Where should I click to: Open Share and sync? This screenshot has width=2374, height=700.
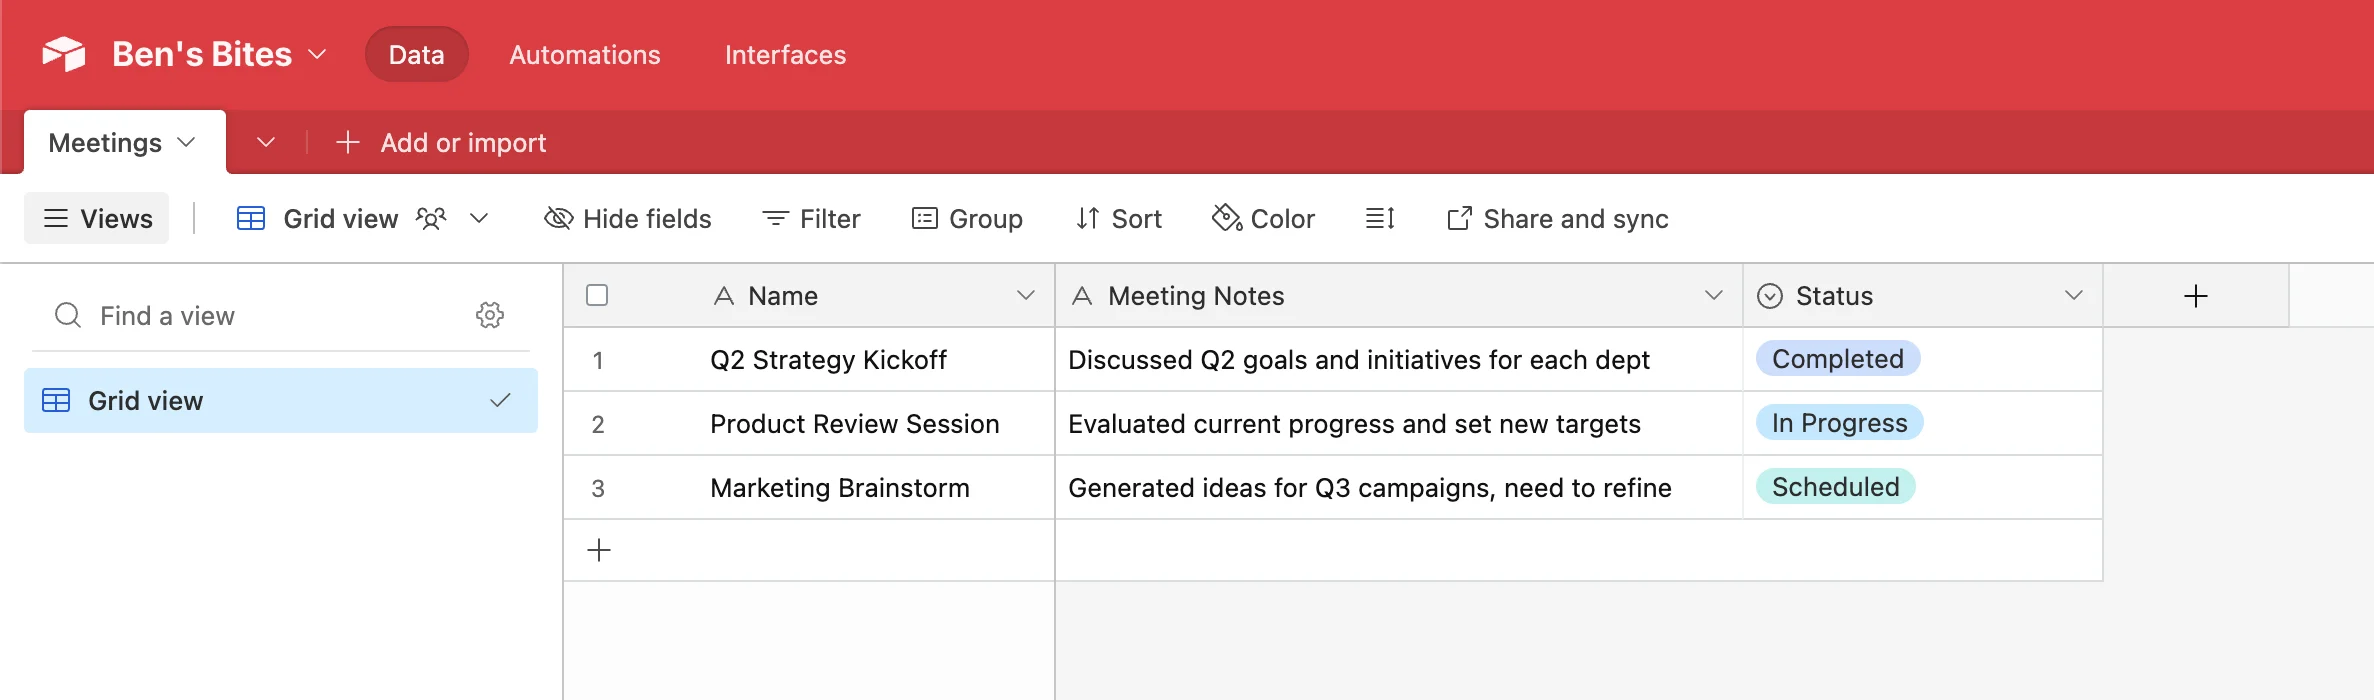[1557, 218]
